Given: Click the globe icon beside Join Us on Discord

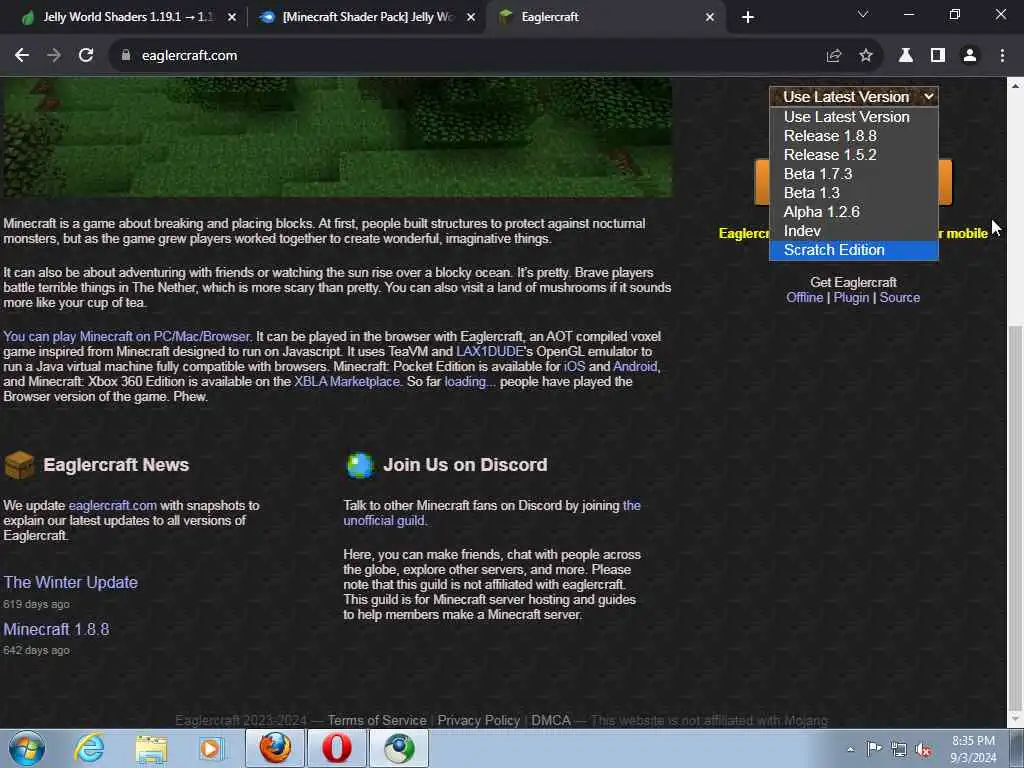Looking at the screenshot, I should 360,465.
